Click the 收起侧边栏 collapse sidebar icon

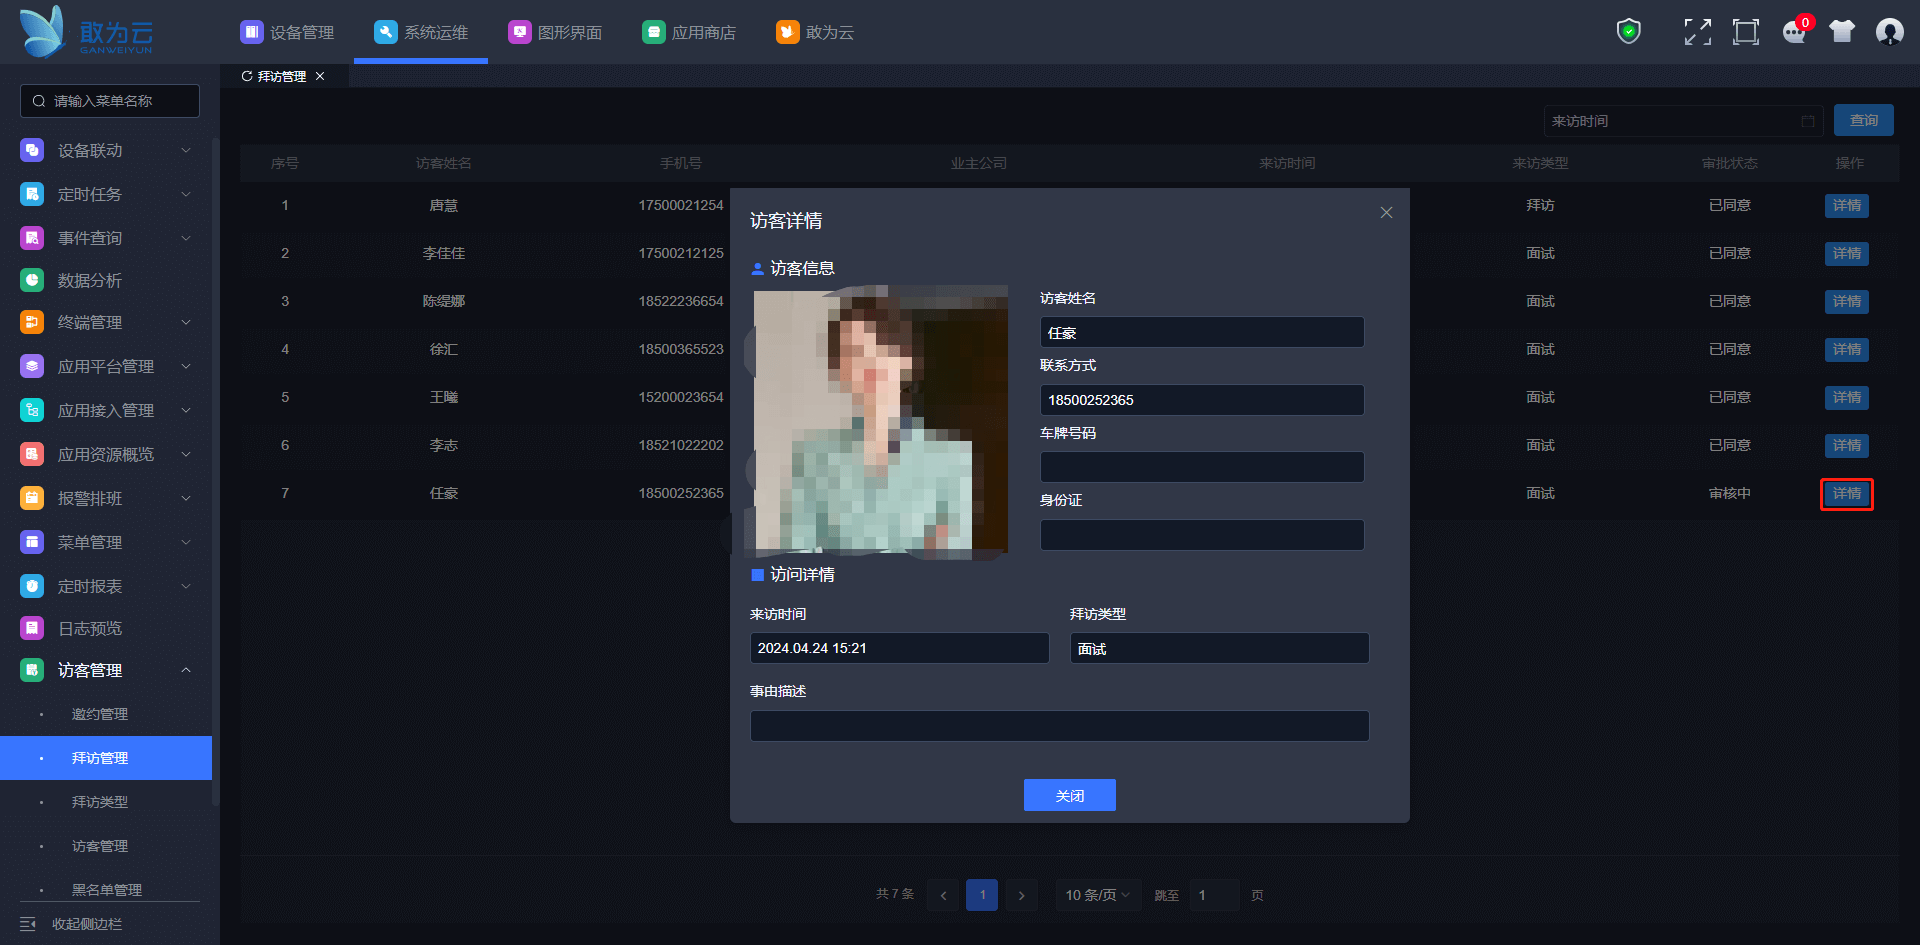tap(28, 924)
